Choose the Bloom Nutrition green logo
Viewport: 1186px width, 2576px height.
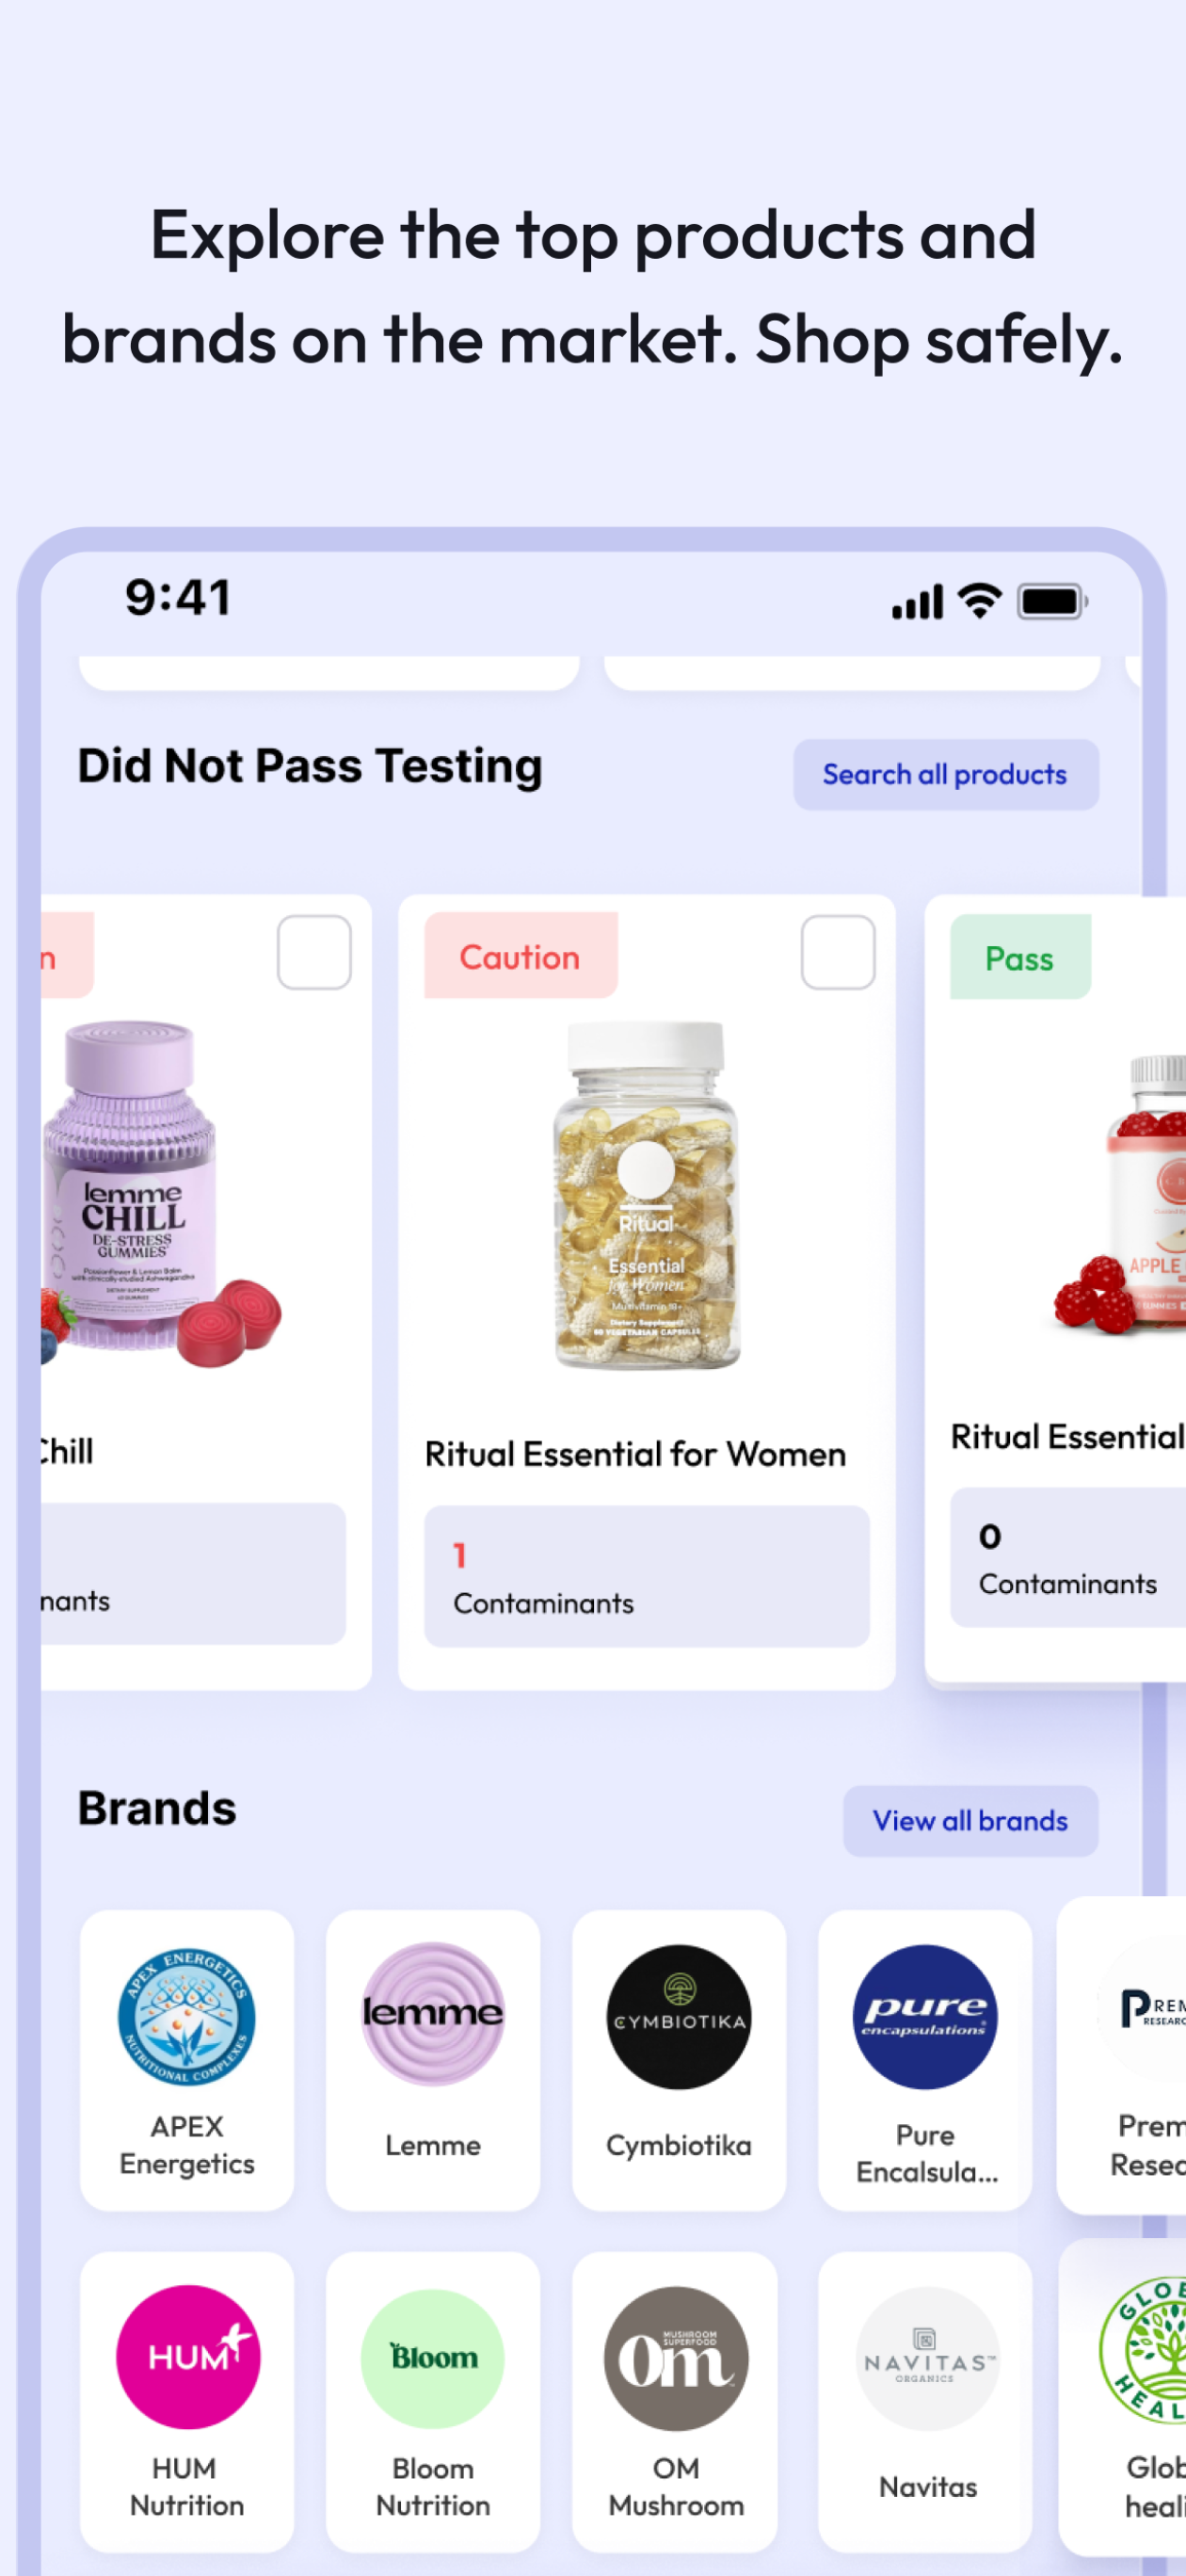(x=433, y=2359)
